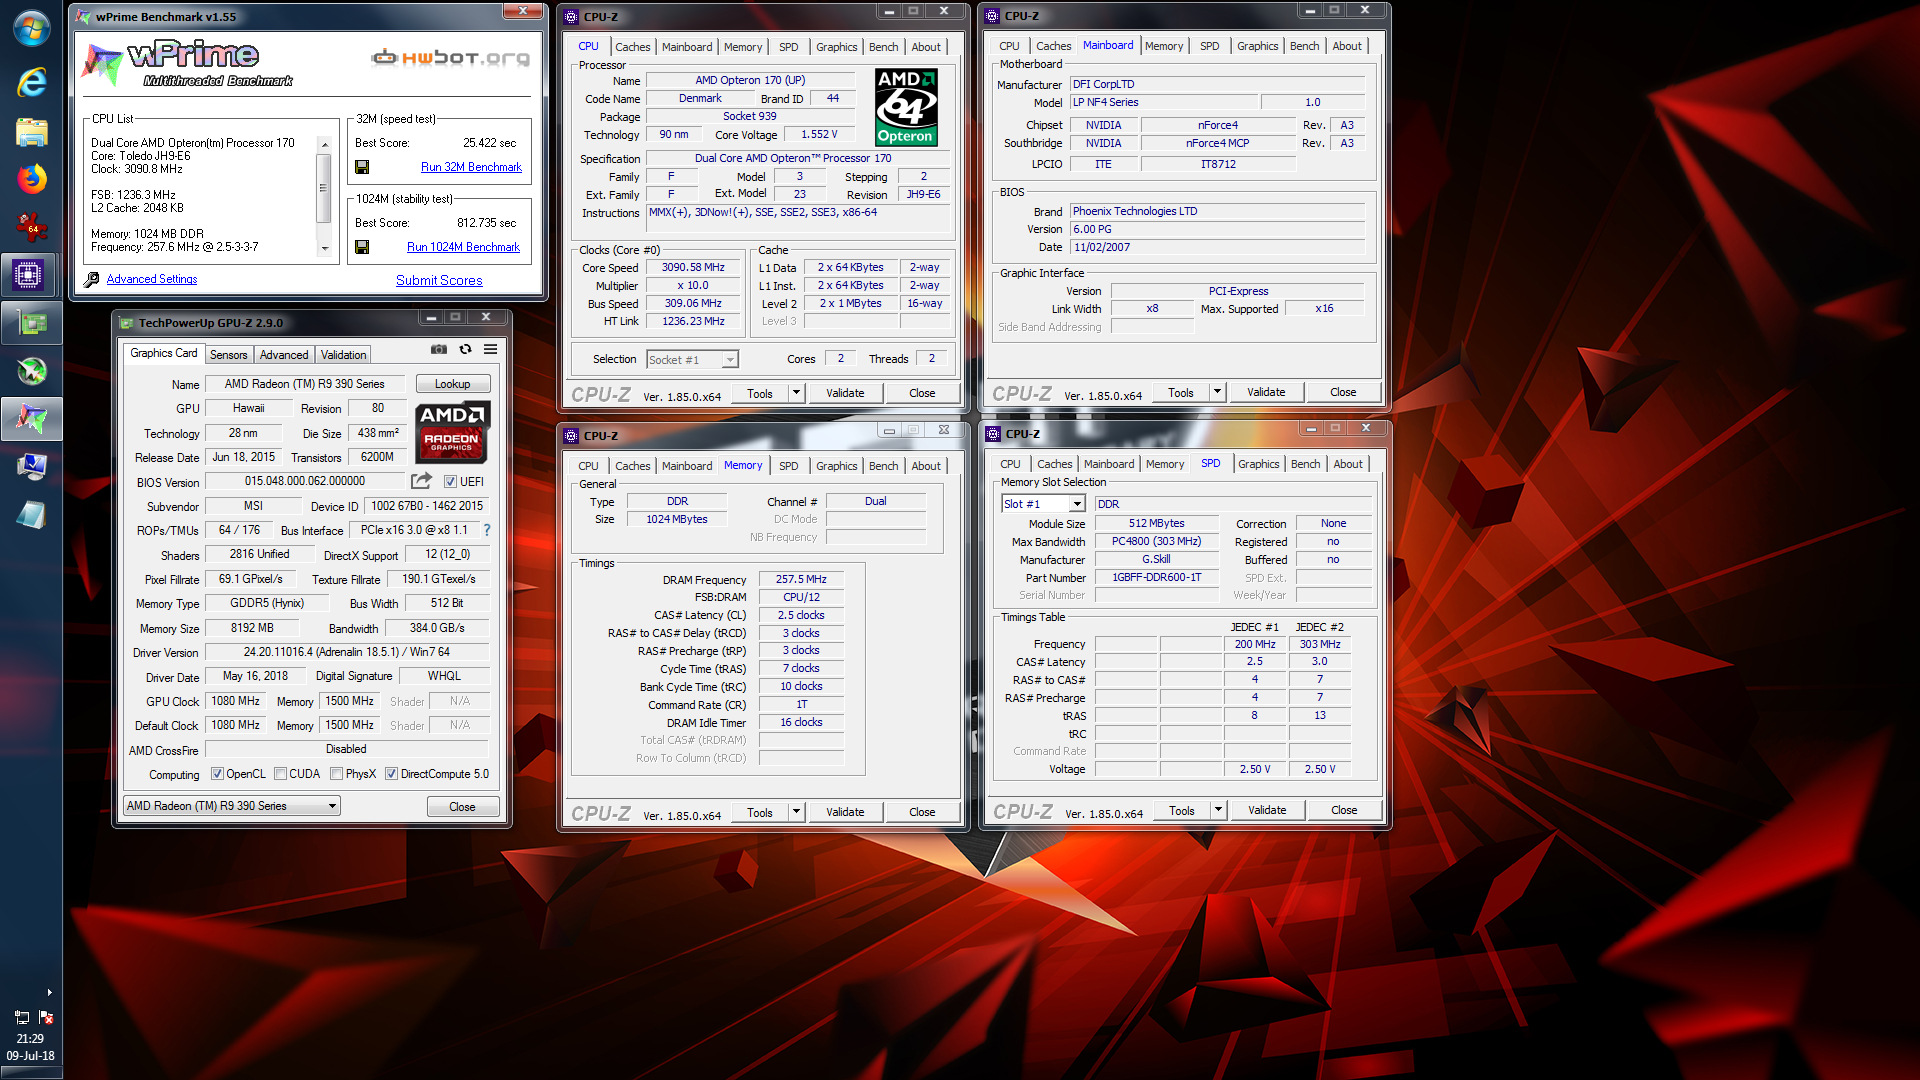Open Graphics tab in Memory CPU-Z window
1920x1080 pixels.
pos(836,466)
